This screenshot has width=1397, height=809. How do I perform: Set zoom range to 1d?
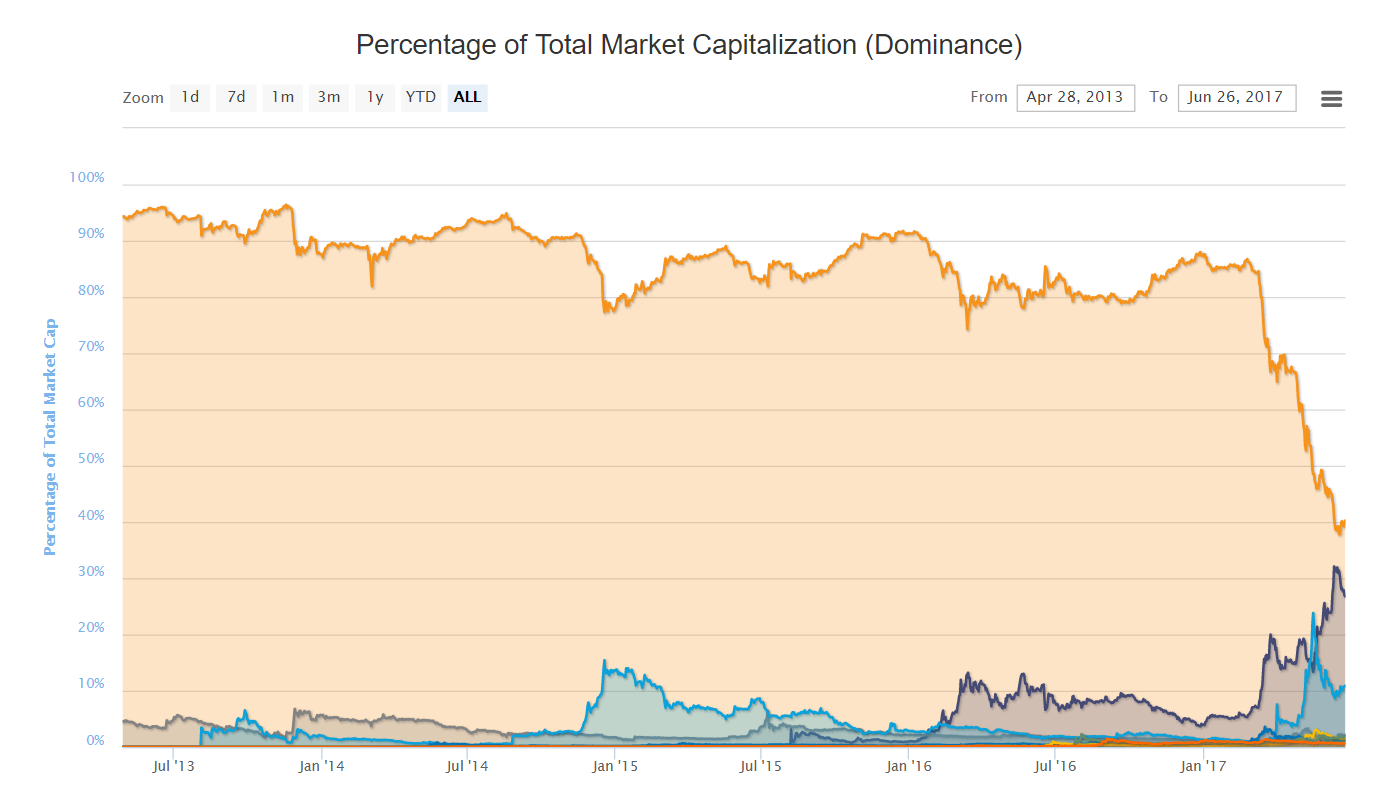(190, 97)
